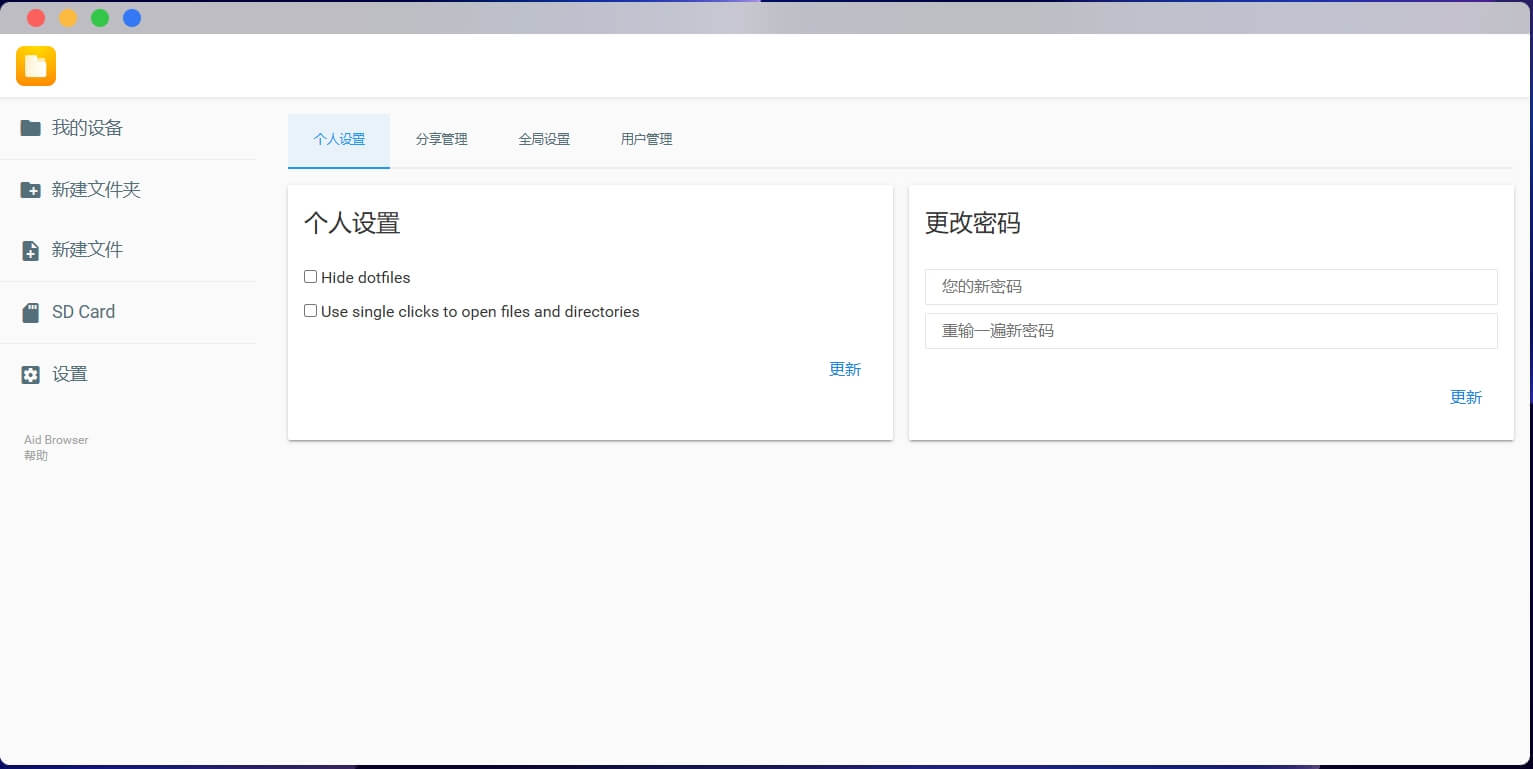Image resolution: width=1533 pixels, height=769 pixels.
Task: Open the 帮助 link under Aid Browser
Action: coord(35,455)
